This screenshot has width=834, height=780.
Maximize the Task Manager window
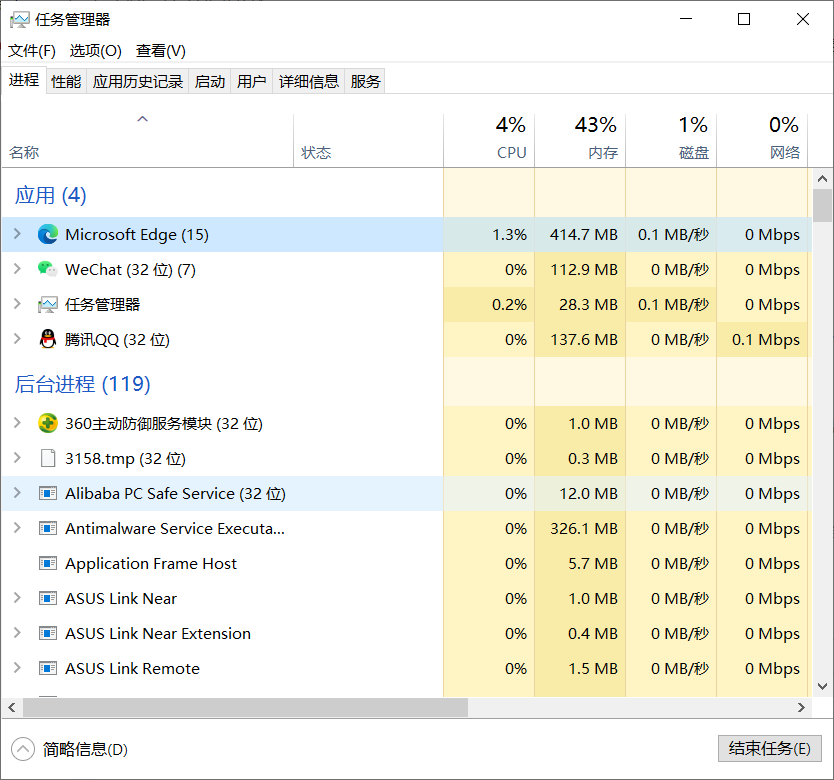(744, 20)
